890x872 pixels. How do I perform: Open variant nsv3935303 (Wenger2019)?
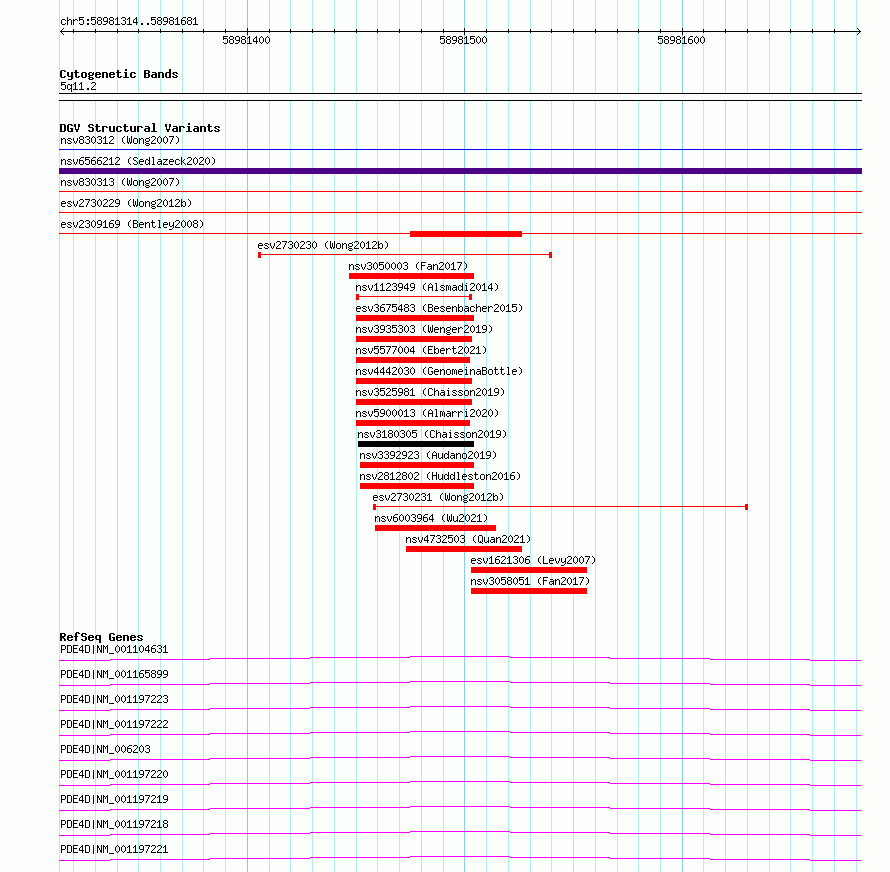click(424, 329)
